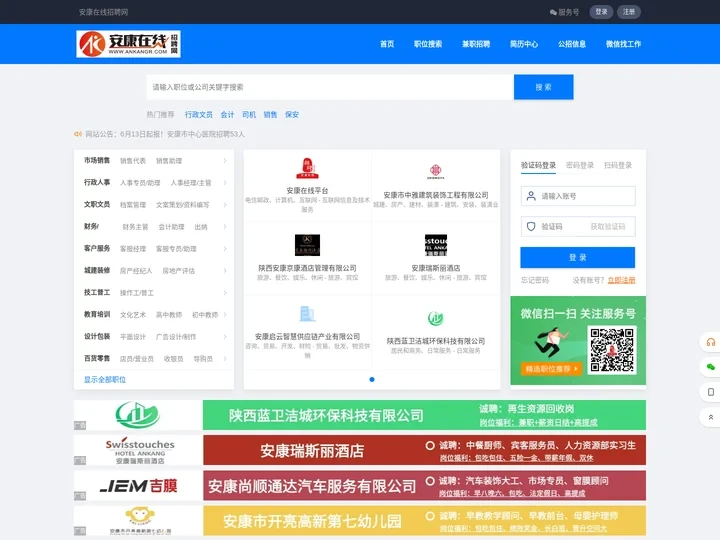The height and width of the screenshot is (540, 720).
Task: Open 微信找工作 in the navigation bar
Action: click(x=623, y=44)
